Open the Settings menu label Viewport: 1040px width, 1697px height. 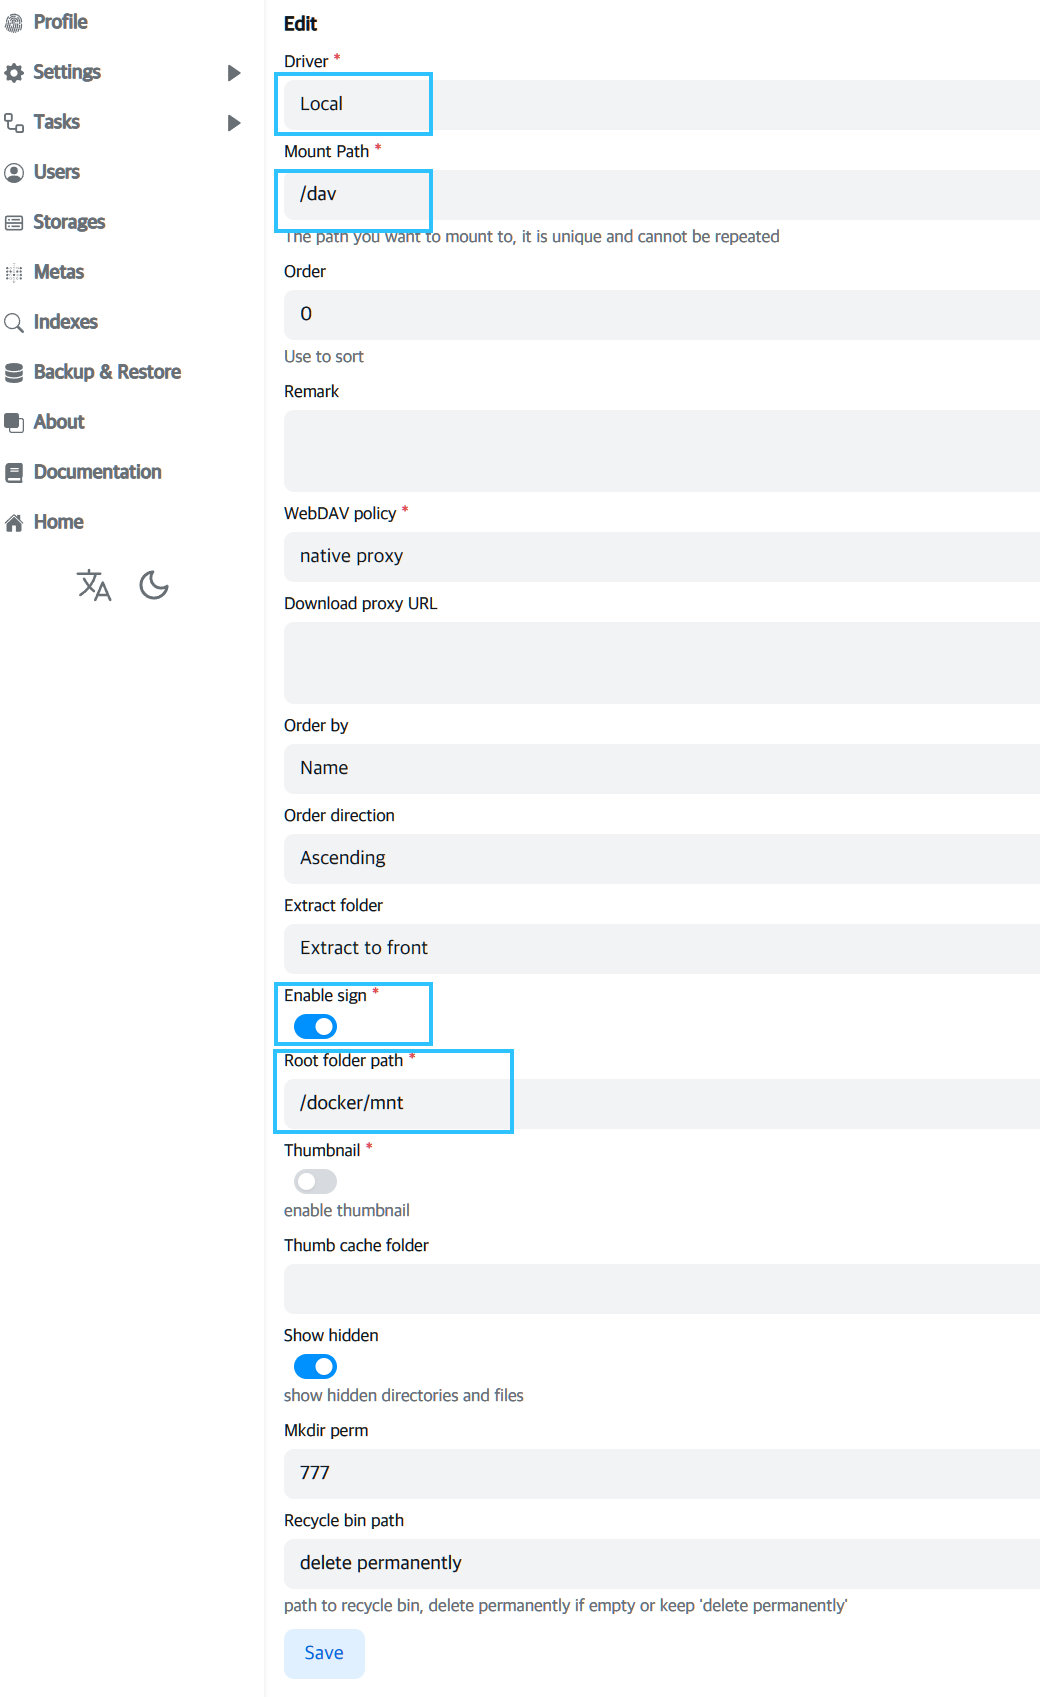(67, 72)
